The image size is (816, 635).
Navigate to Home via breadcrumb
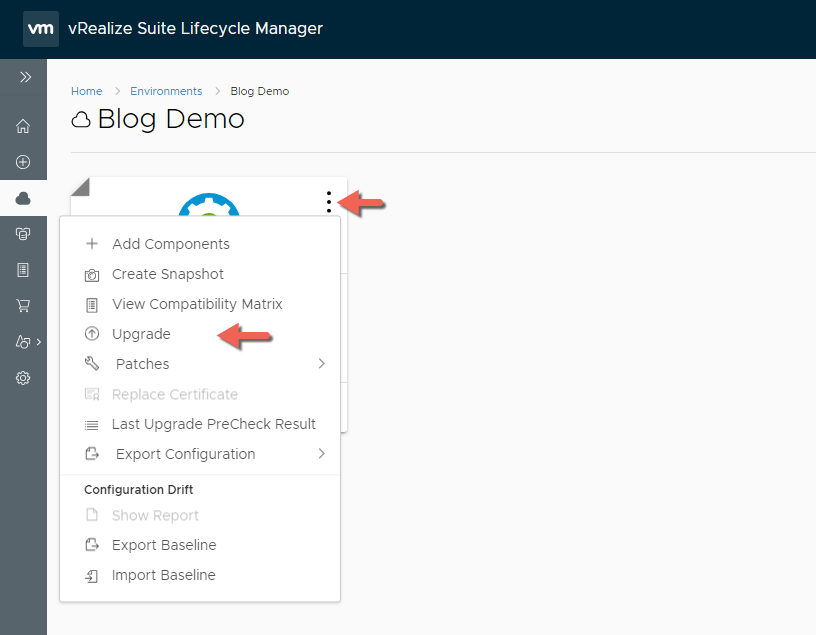pyautogui.click(x=86, y=90)
